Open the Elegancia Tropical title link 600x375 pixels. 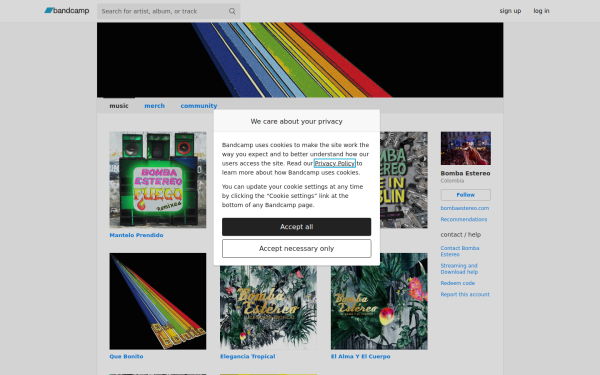[248, 357]
